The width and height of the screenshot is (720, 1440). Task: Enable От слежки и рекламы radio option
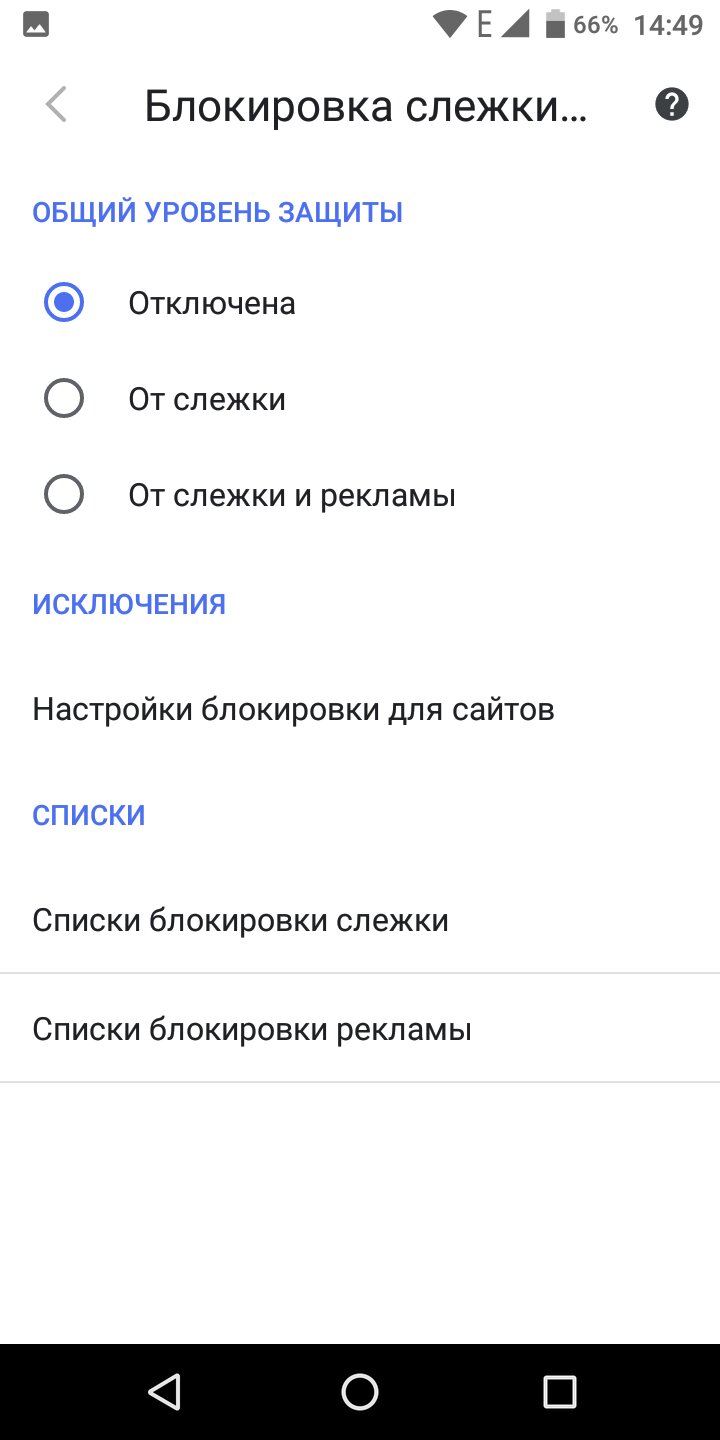click(64, 495)
